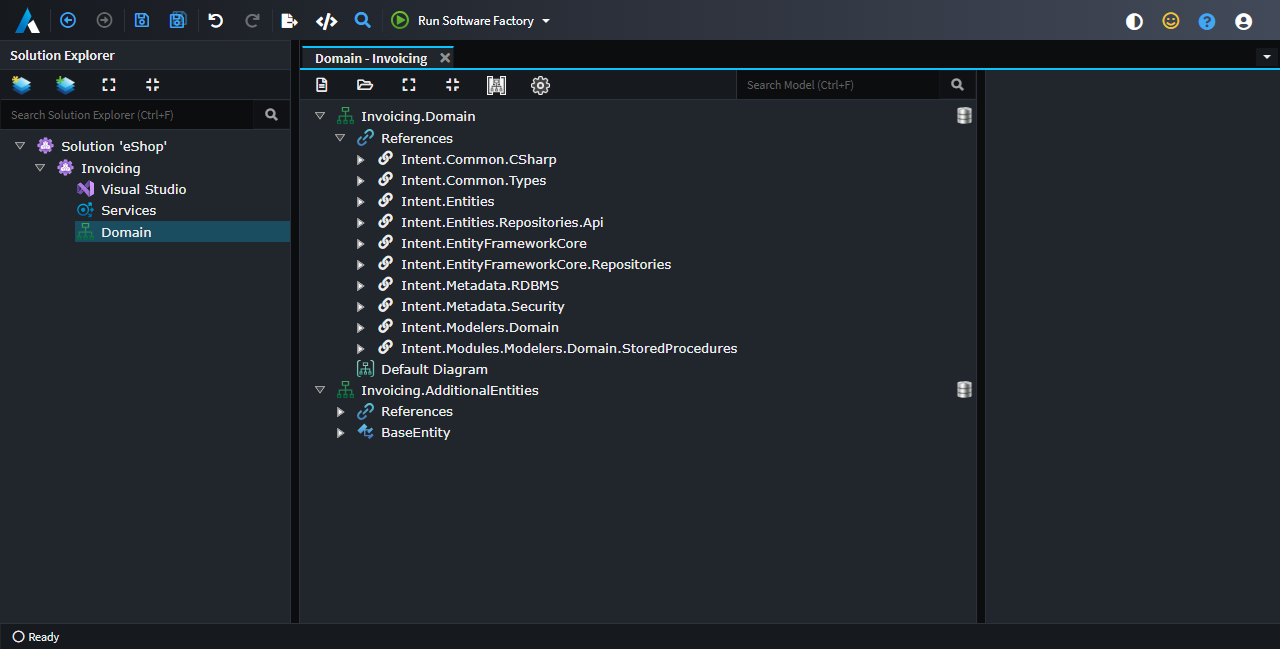Click the Intent Architect logo icon
This screenshot has width=1280, height=649.
point(27,20)
